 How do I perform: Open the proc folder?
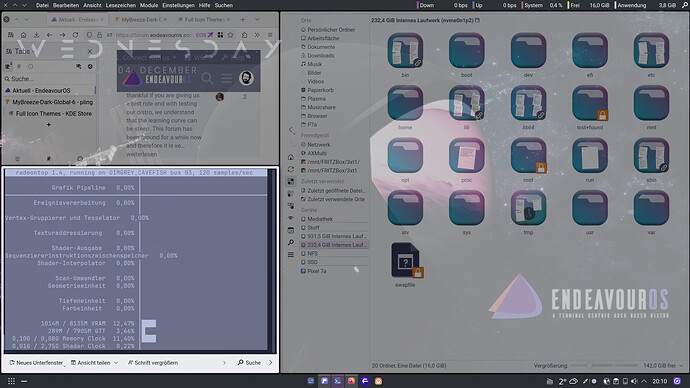(466, 155)
